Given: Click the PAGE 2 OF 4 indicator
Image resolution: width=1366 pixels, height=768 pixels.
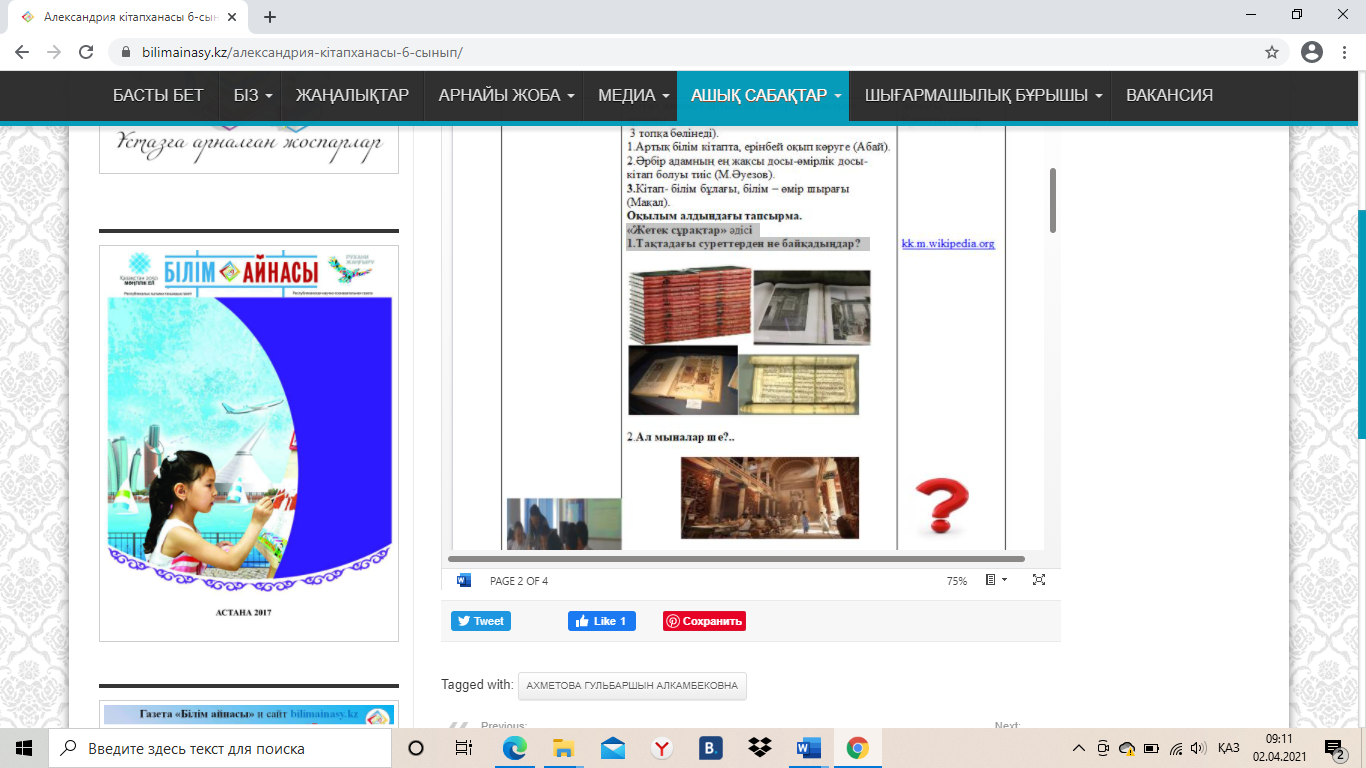Looking at the screenshot, I should 519,581.
